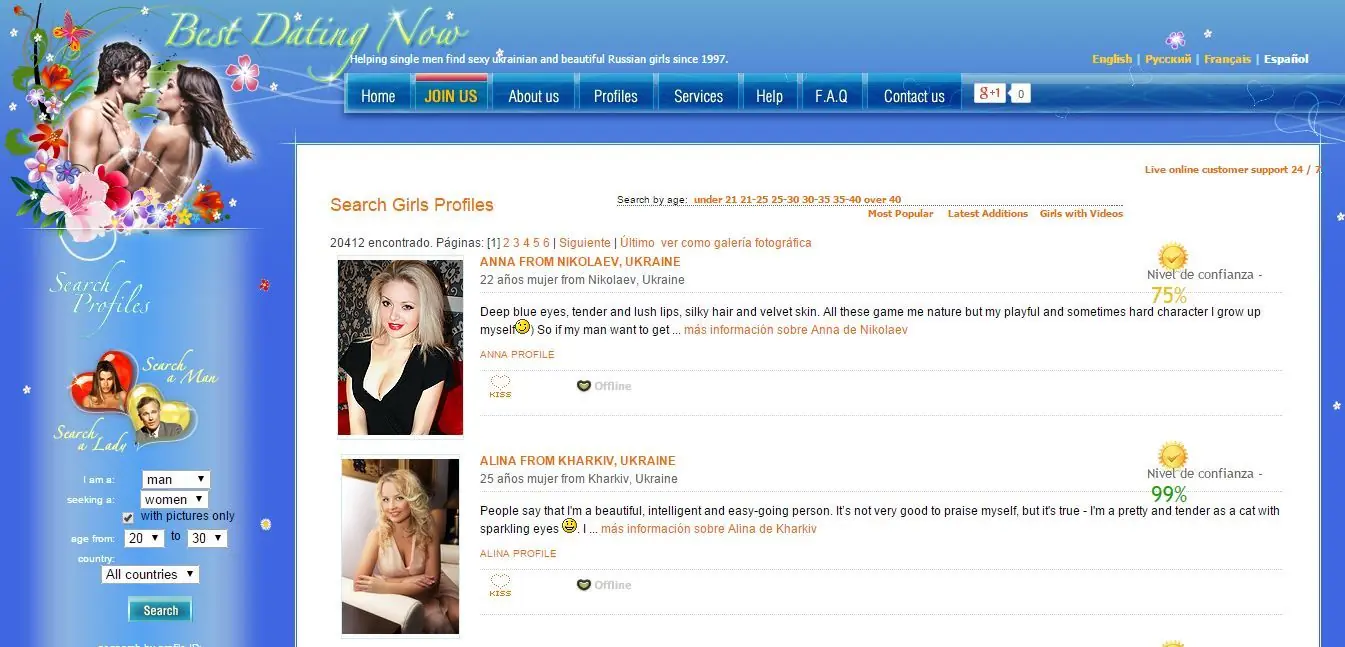
Task: Click the +1 count box showing 0
Action: coord(1020,93)
